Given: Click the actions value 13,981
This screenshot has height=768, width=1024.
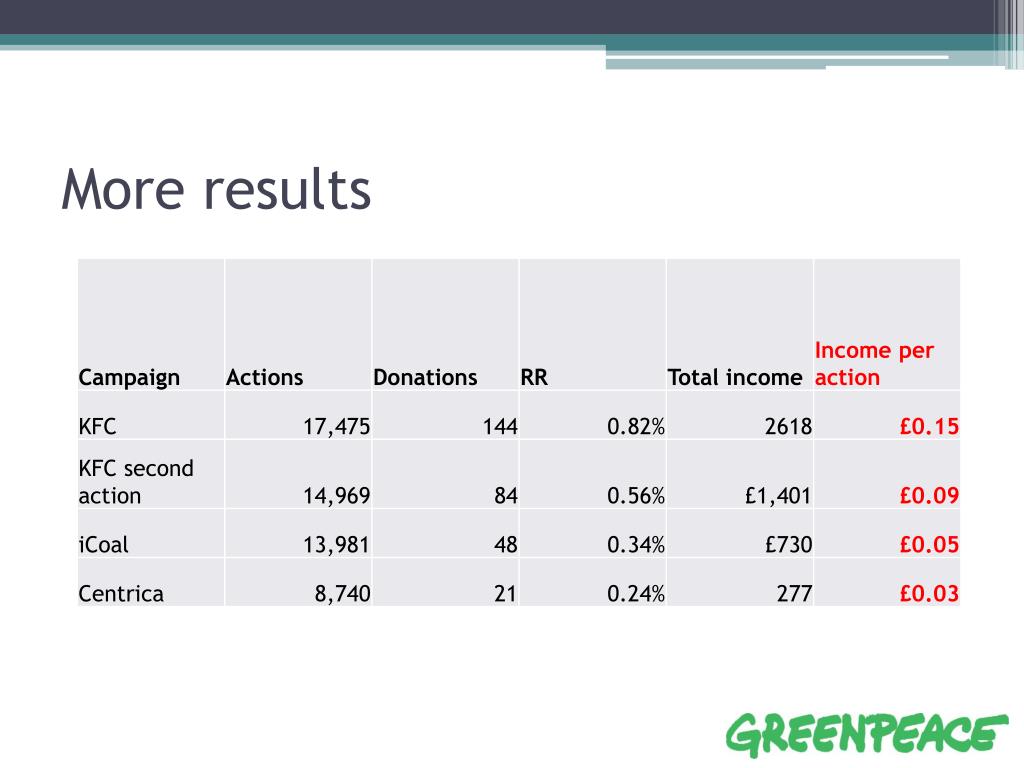Looking at the screenshot, I should click(336, 545).
